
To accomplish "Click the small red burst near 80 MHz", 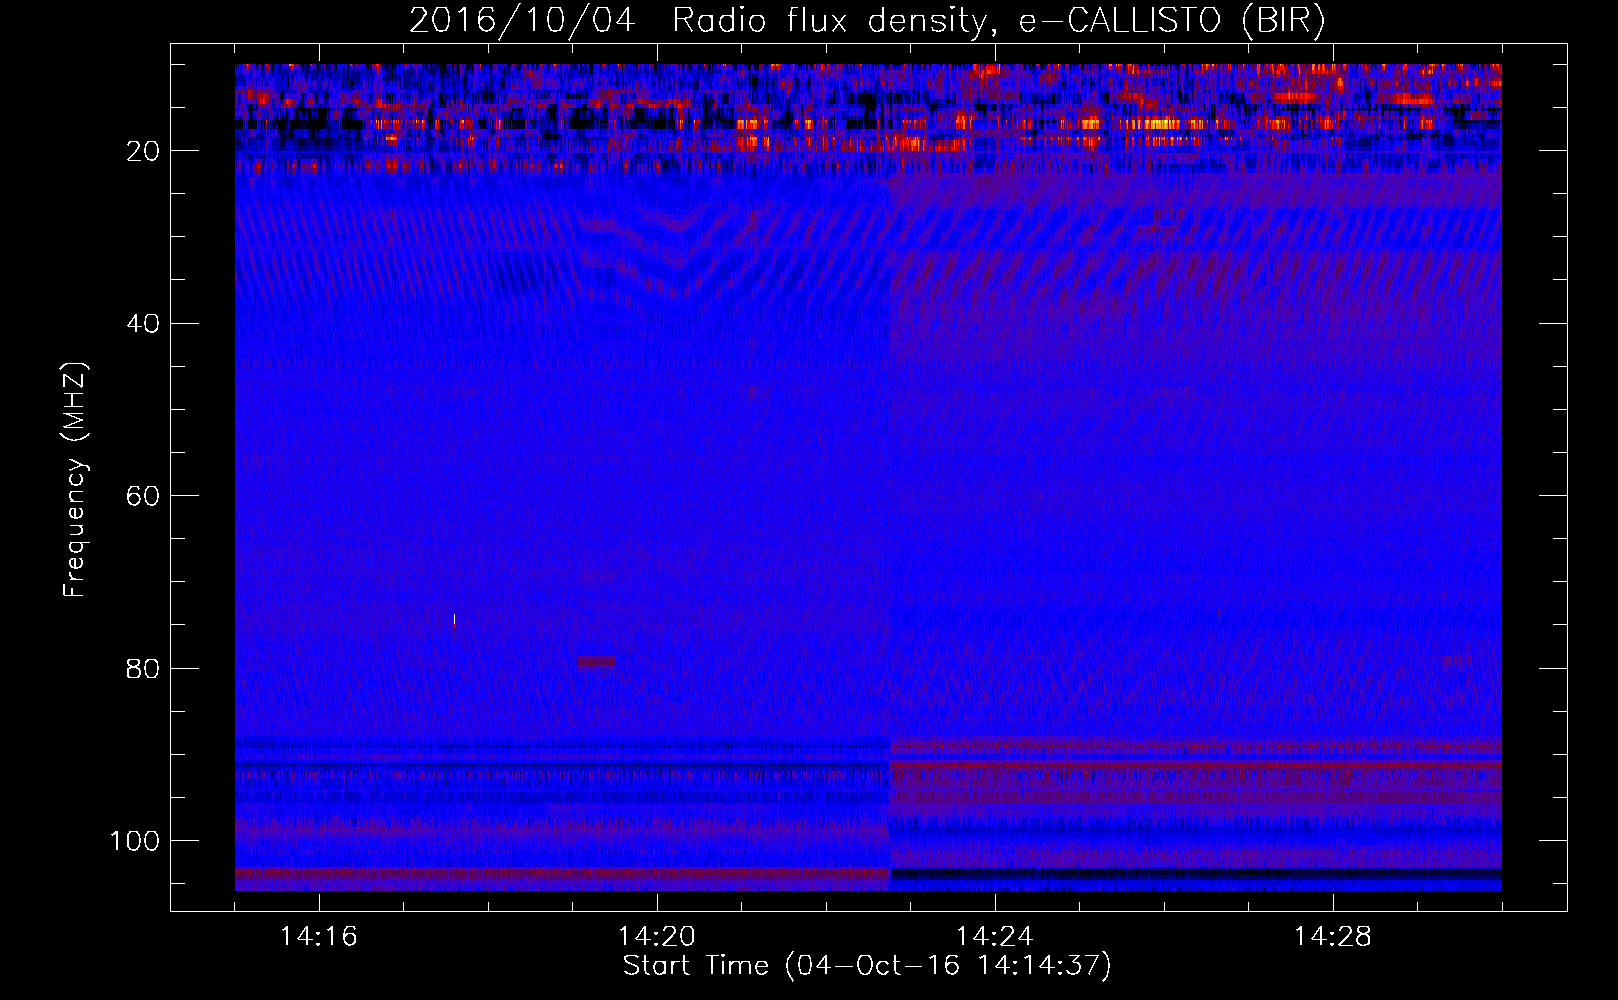I will (x=597, y=661).
